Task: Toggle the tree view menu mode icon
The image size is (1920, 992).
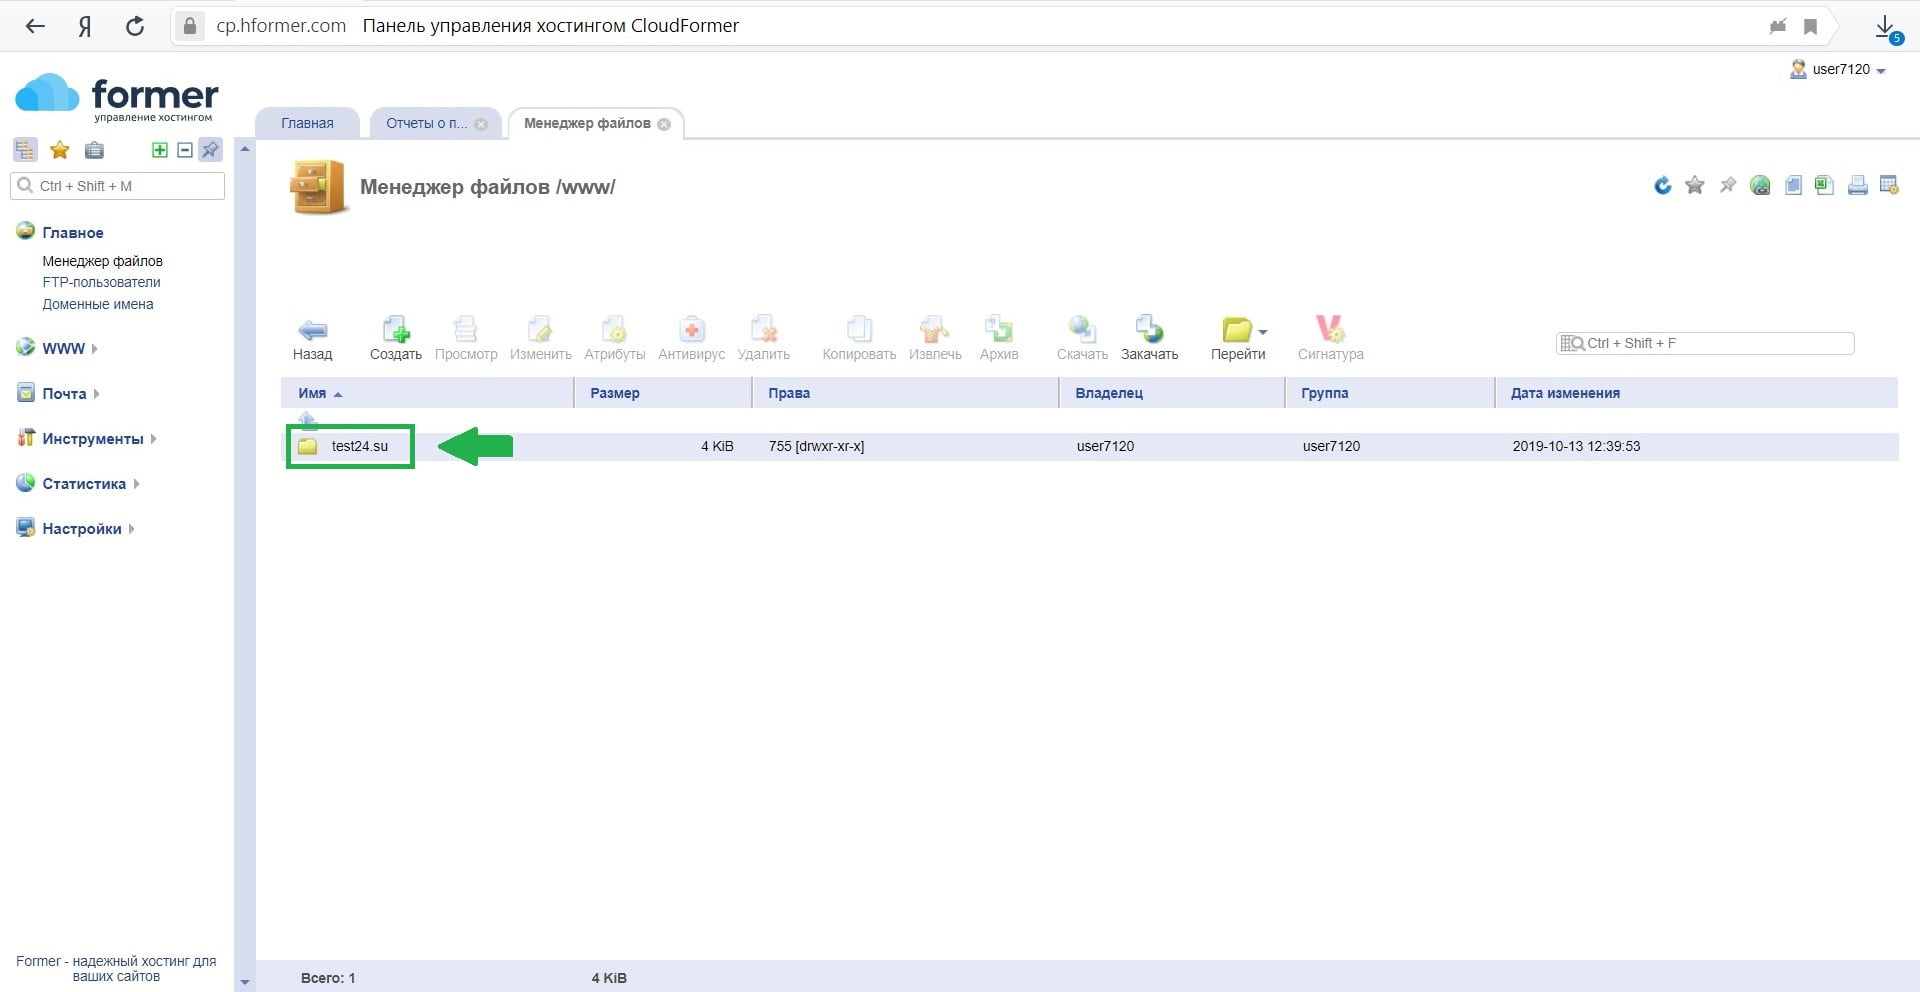Action: point(25,151)
